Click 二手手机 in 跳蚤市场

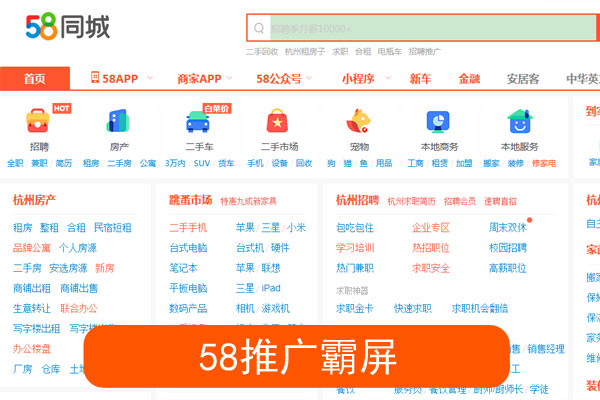[188, 228]
